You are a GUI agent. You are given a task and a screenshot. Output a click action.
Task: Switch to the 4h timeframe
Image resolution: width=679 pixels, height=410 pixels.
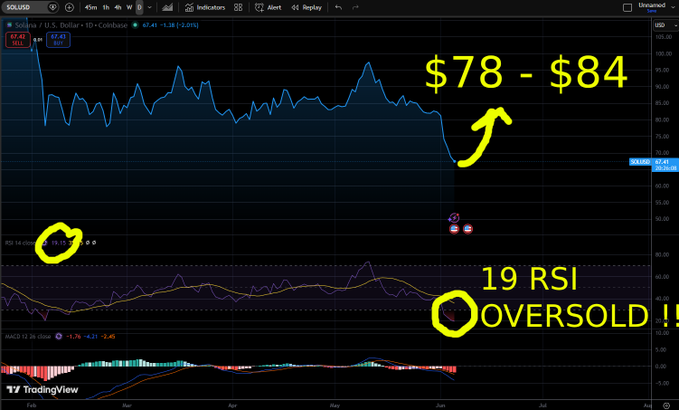point(118,7)
